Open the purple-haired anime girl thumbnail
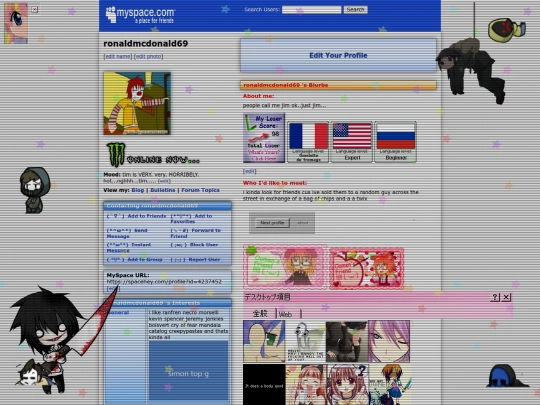 pyautogui.click(x=389, y=341)
